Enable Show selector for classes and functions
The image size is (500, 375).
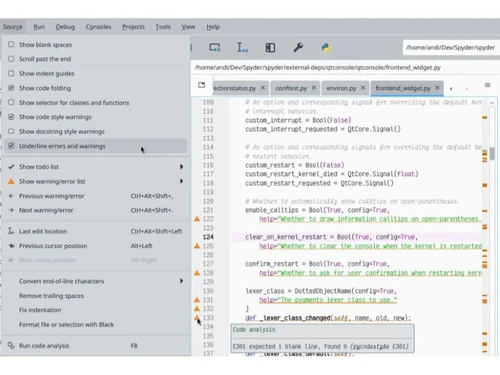pyautogui.click(x=11, y=102)
